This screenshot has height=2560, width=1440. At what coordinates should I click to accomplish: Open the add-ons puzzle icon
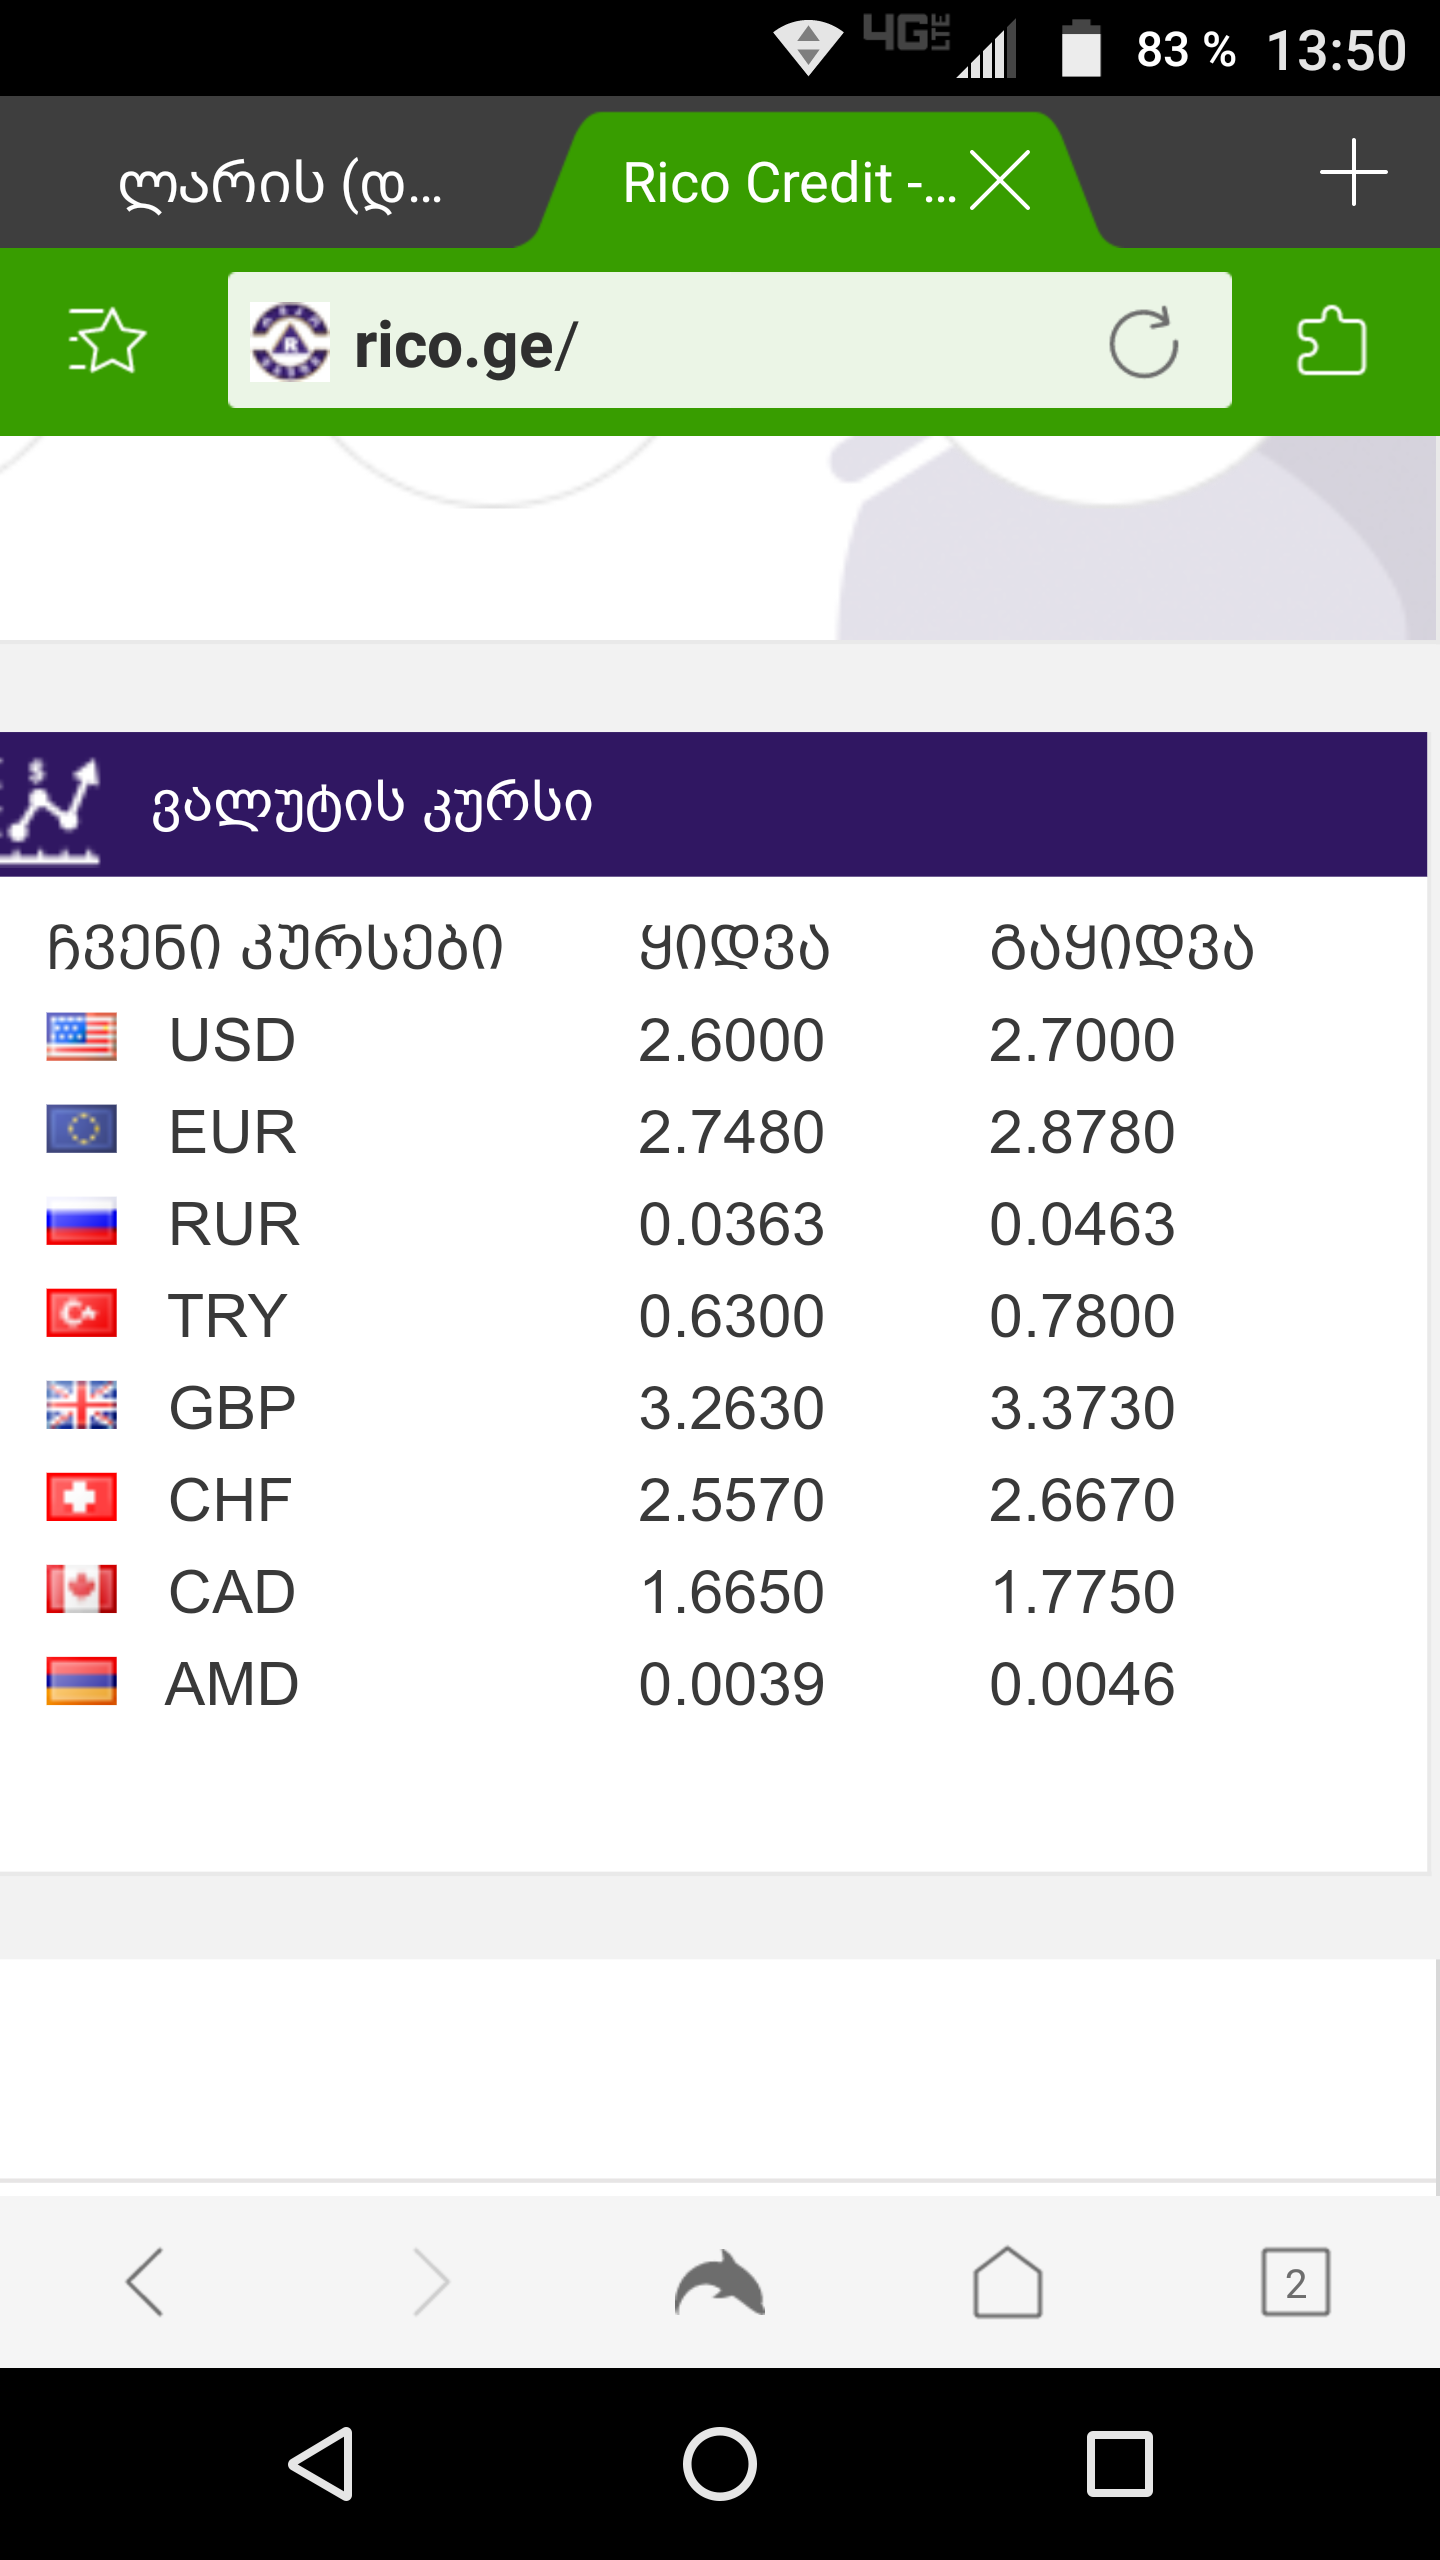click(x=1331, y=341)
